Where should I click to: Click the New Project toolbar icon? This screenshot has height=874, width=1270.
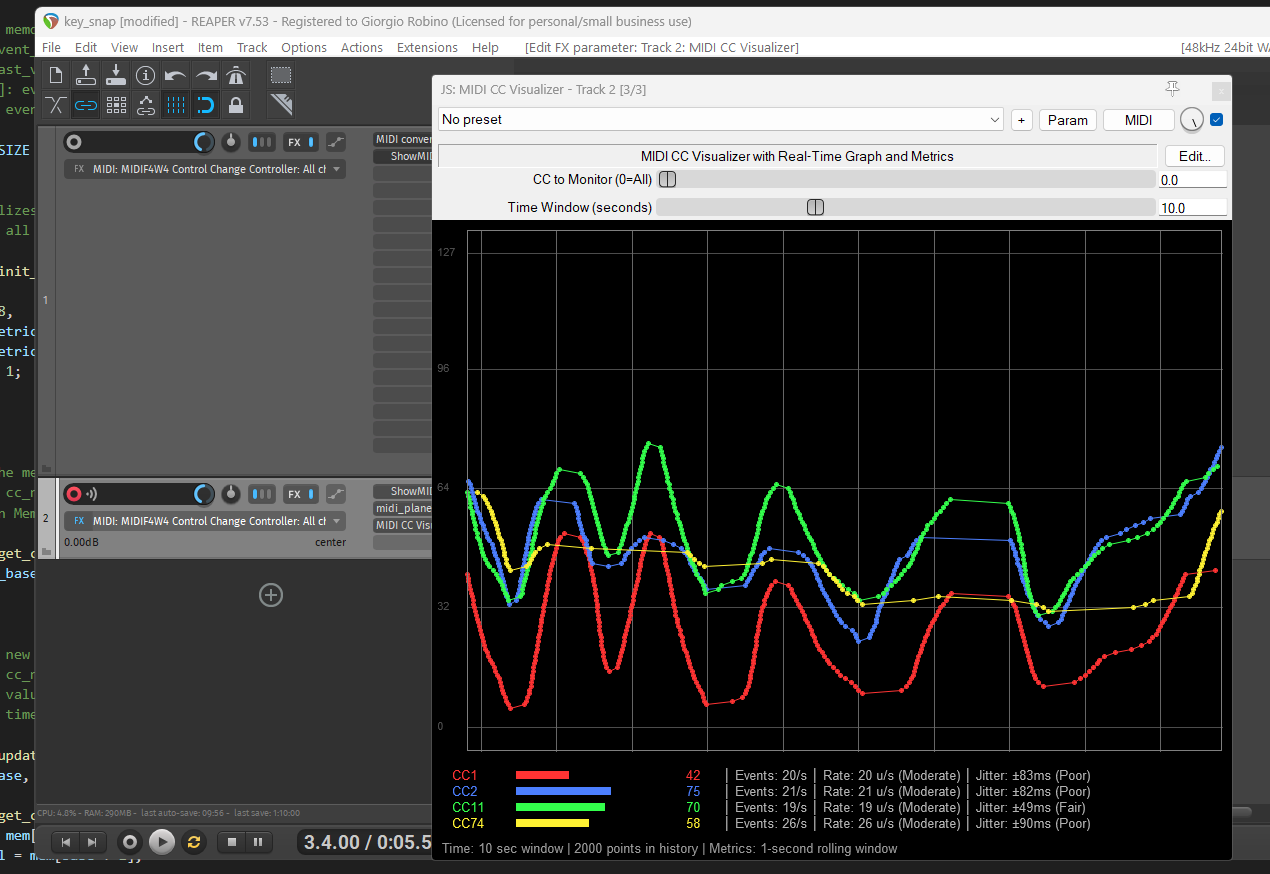coord(56,75)
